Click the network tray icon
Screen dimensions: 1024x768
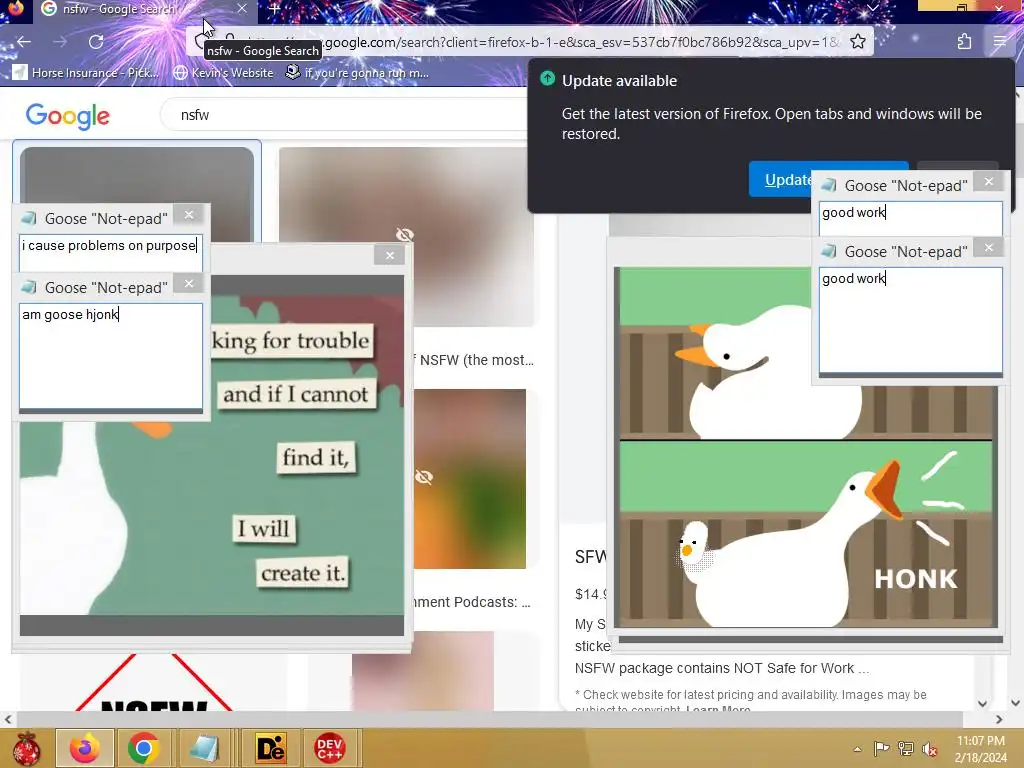pyautogui.click(x=906, y=748)
